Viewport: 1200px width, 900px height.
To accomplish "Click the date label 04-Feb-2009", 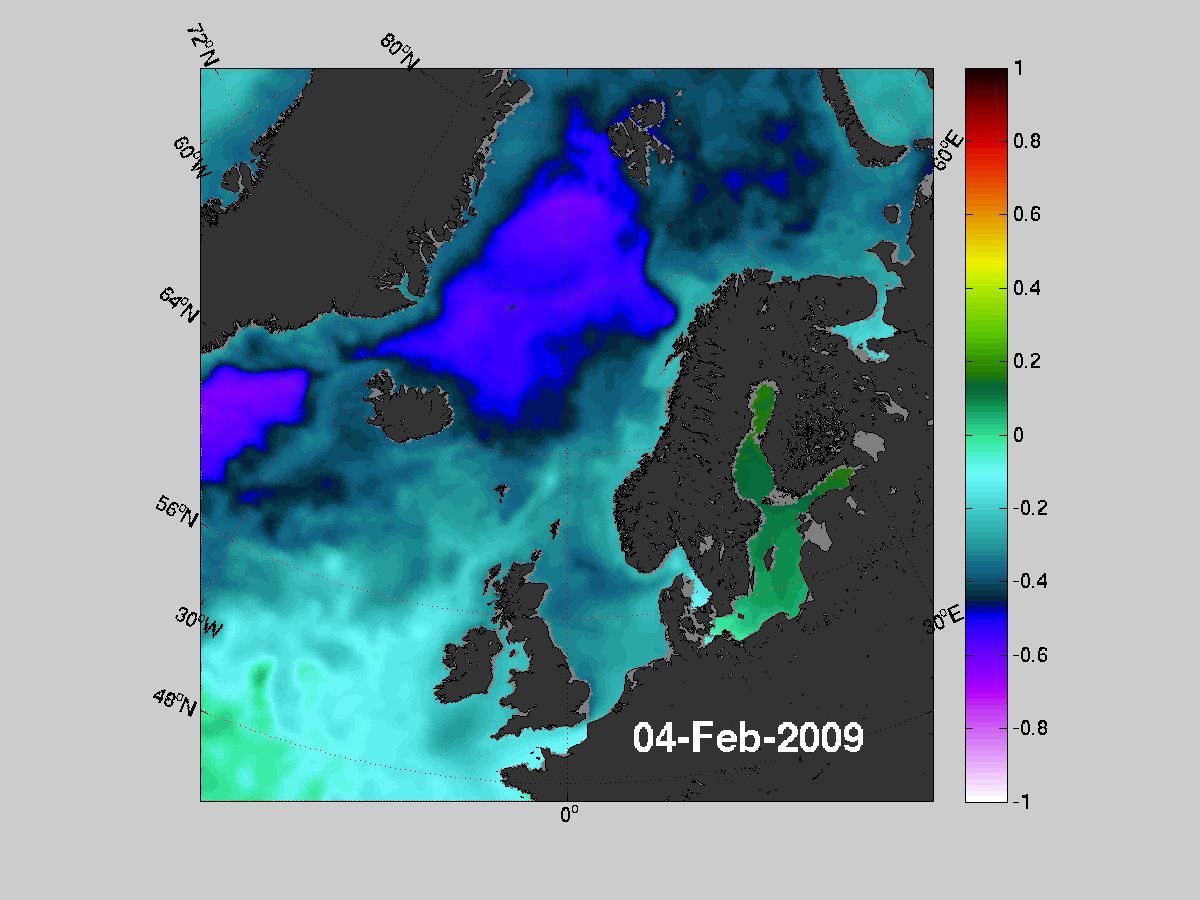I will coord(748,738).
